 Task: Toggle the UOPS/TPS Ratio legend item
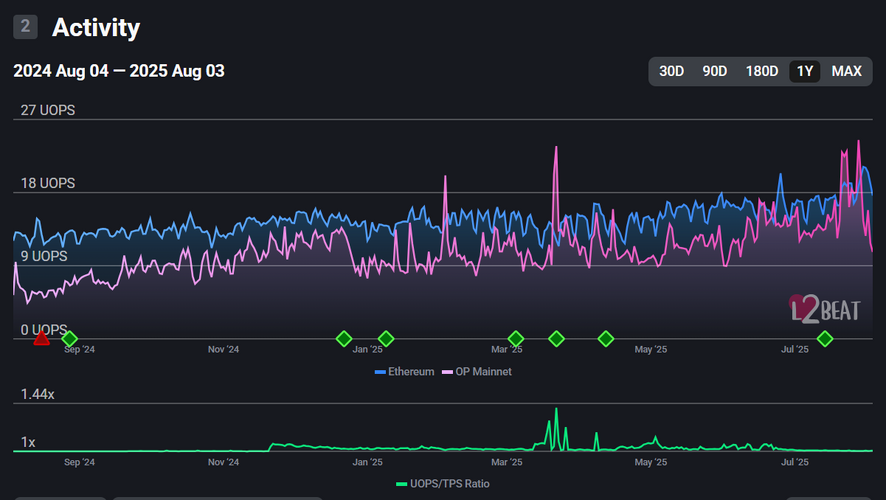coord(443,484)
